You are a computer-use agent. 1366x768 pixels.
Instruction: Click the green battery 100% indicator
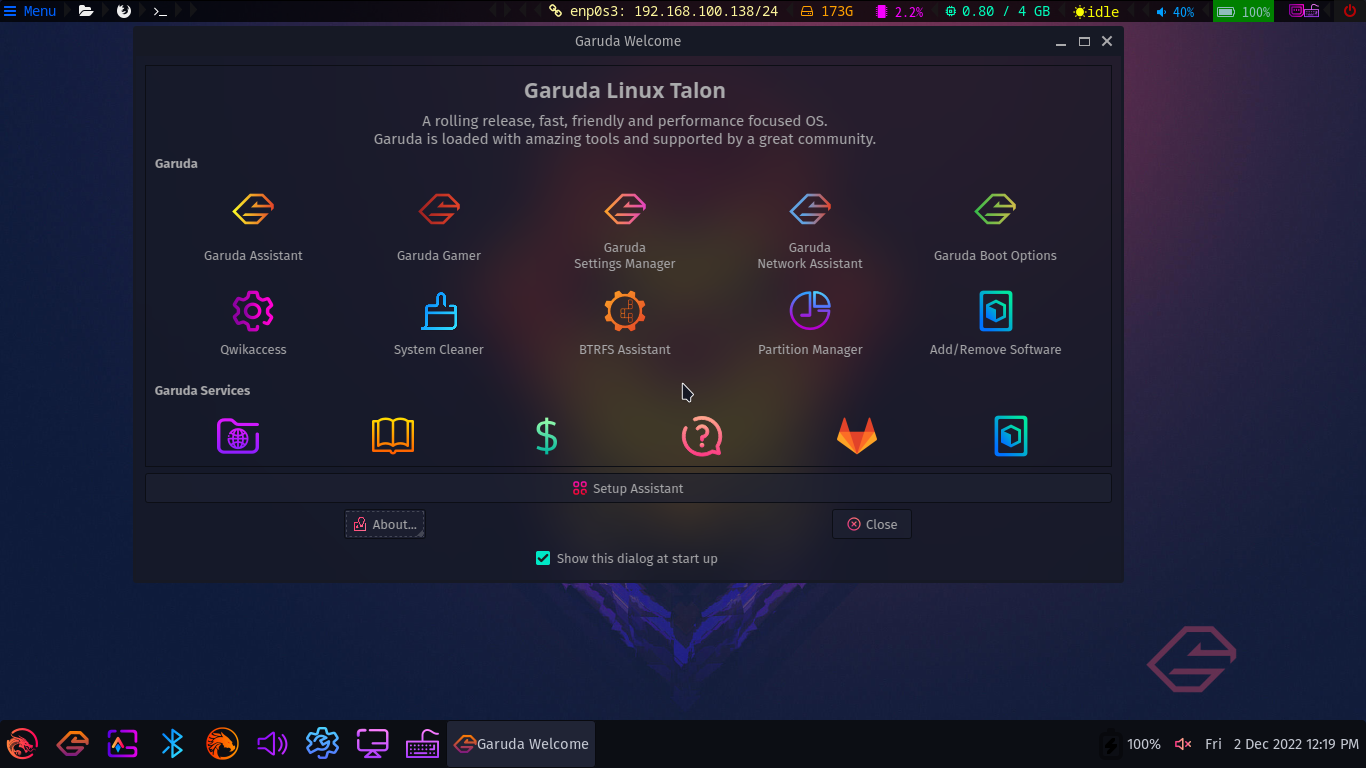point(1243,12)
